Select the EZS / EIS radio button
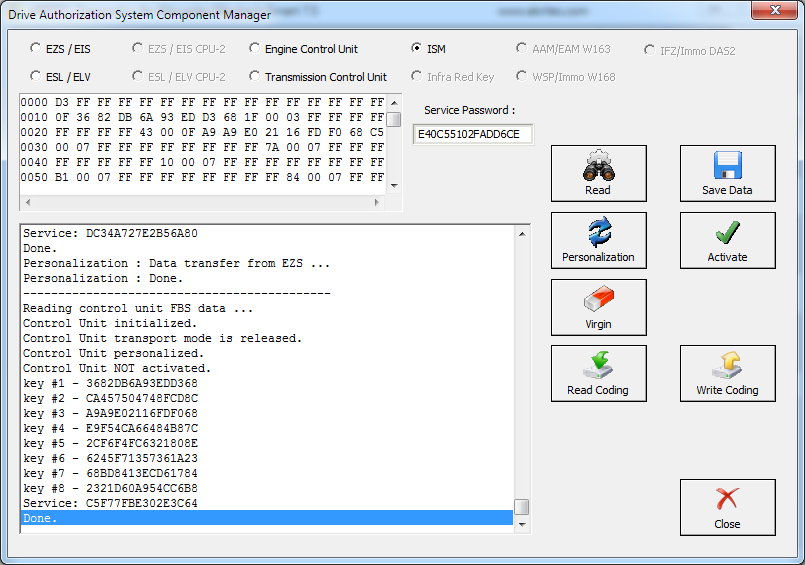 point(35,48)
